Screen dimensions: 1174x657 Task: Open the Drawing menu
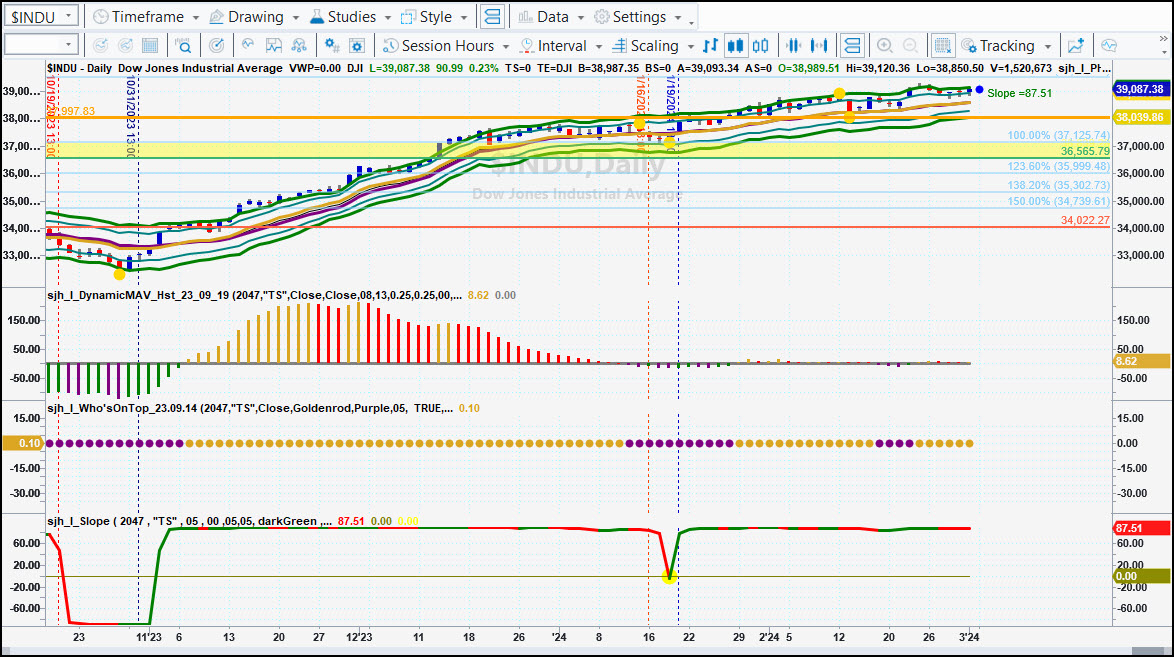click(254, 16)
